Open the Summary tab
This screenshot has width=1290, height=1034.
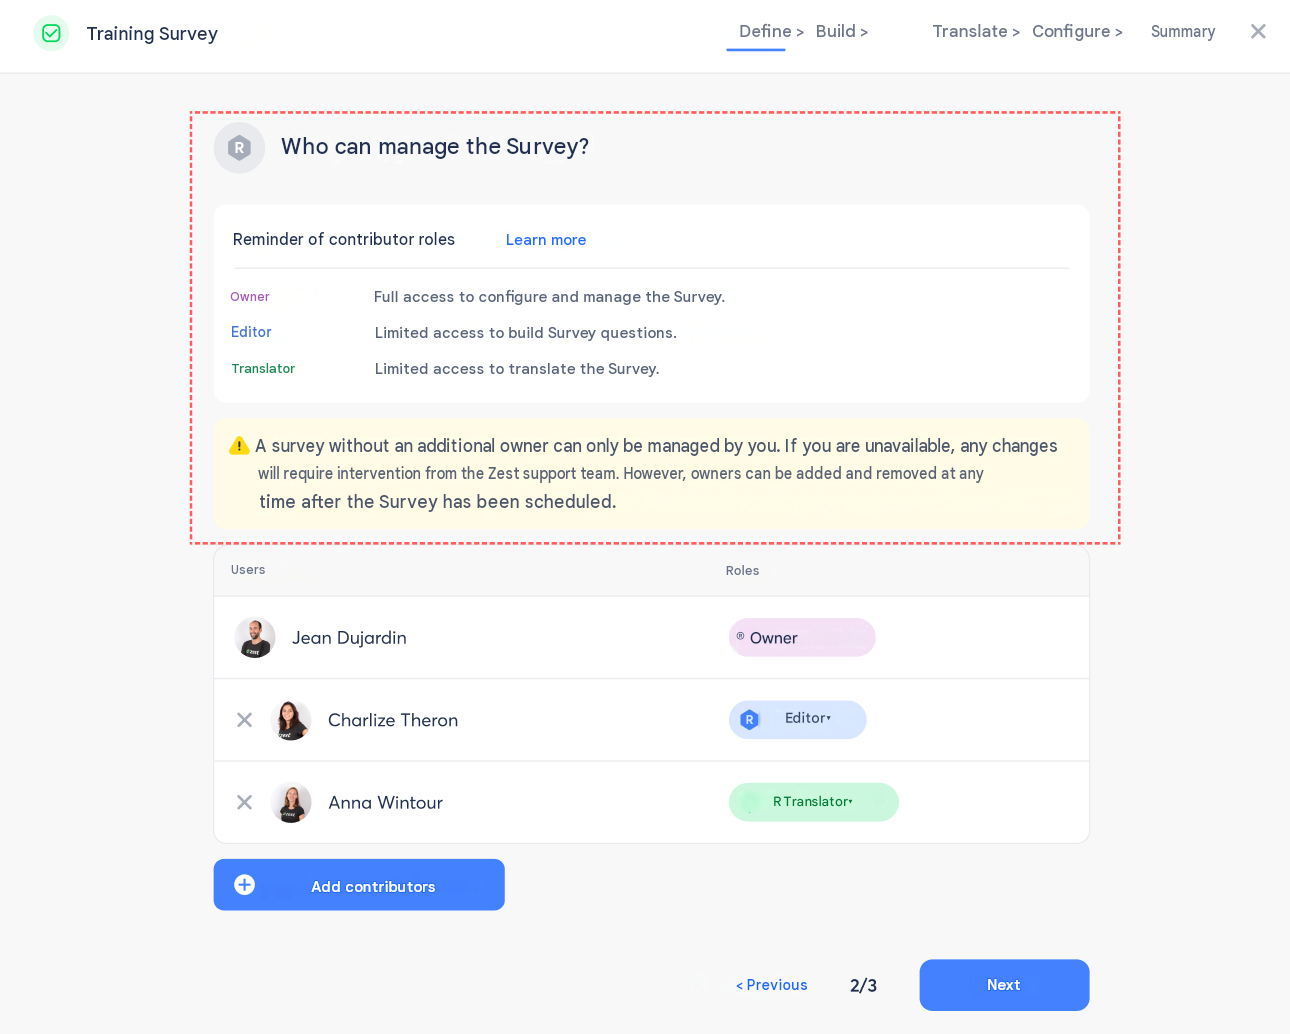point(1183,32)
